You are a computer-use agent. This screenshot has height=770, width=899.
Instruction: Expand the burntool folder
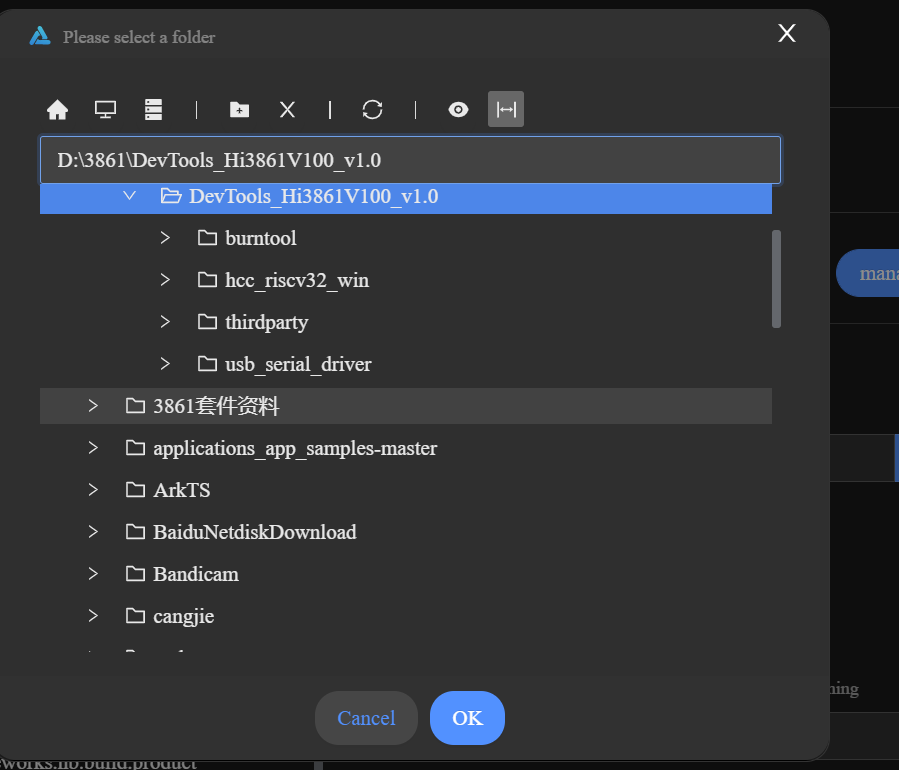click(166, 238)
